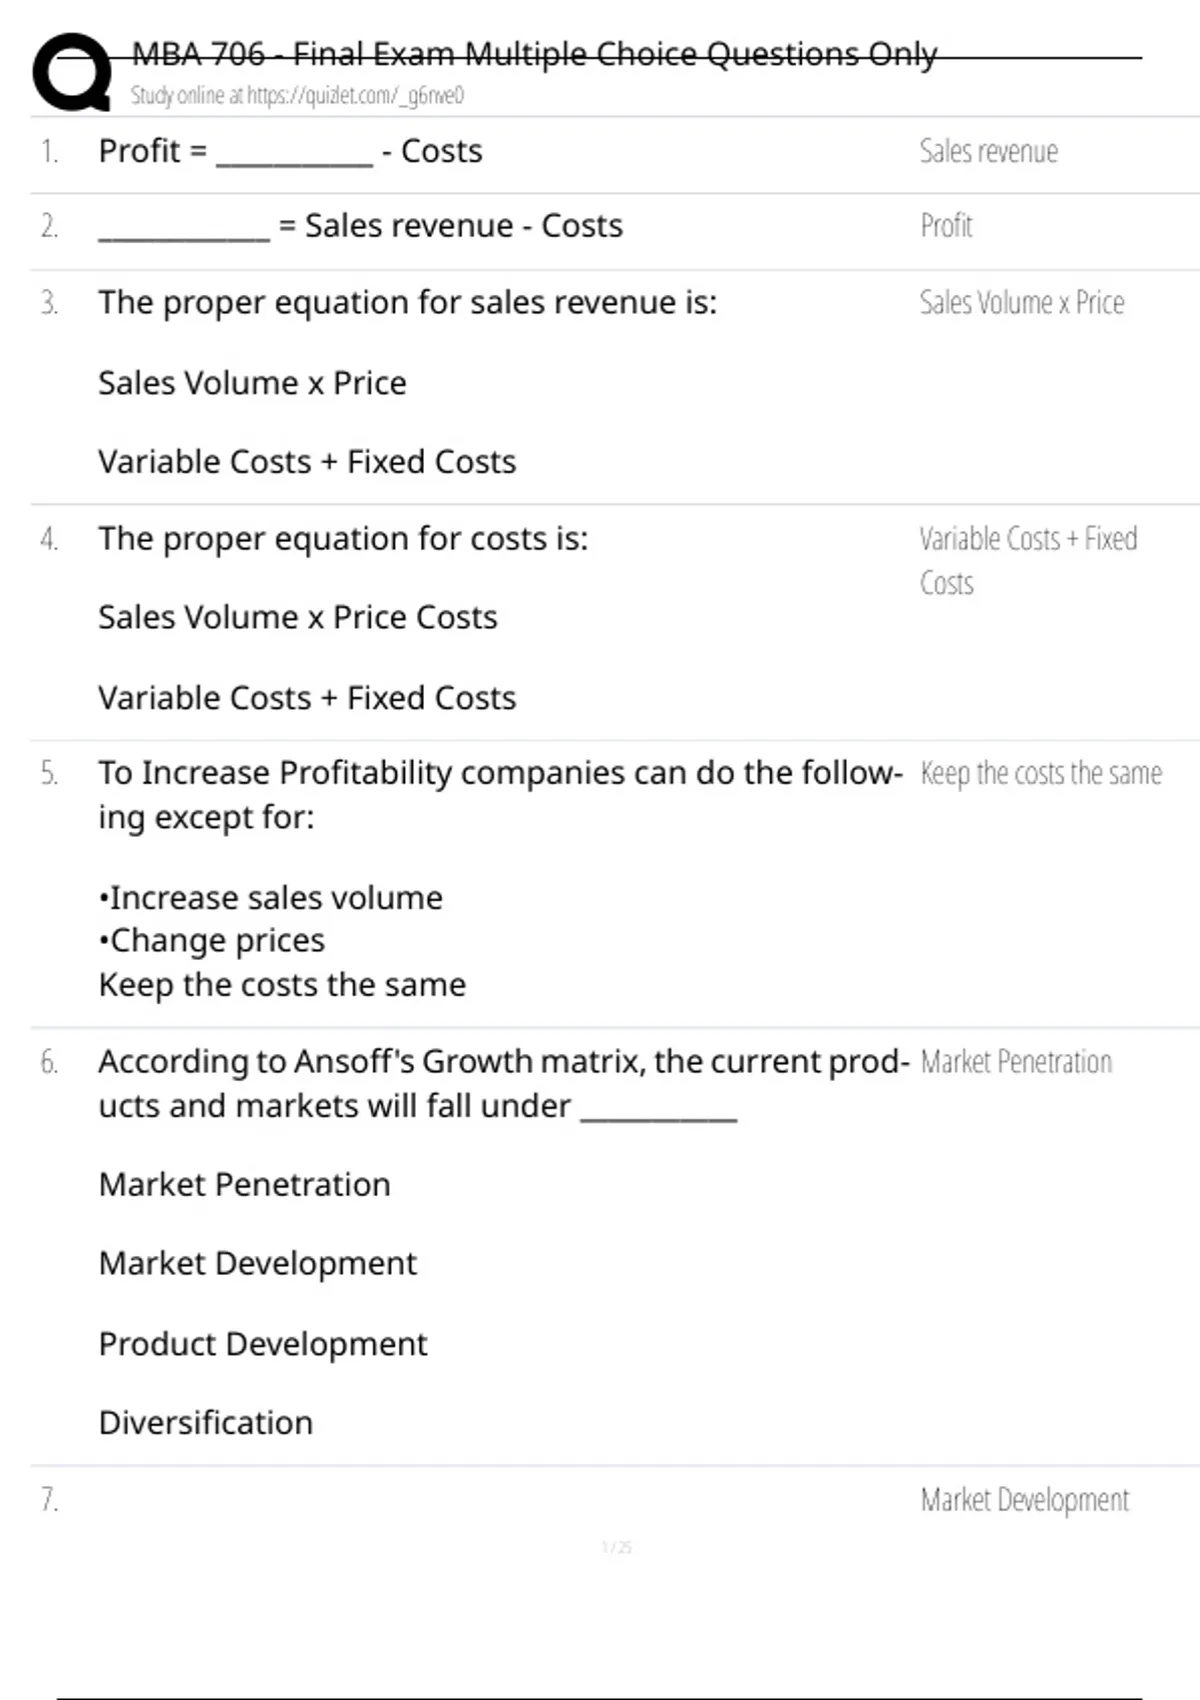
Task: Open the quizlet.com study link
Action: 297,96
